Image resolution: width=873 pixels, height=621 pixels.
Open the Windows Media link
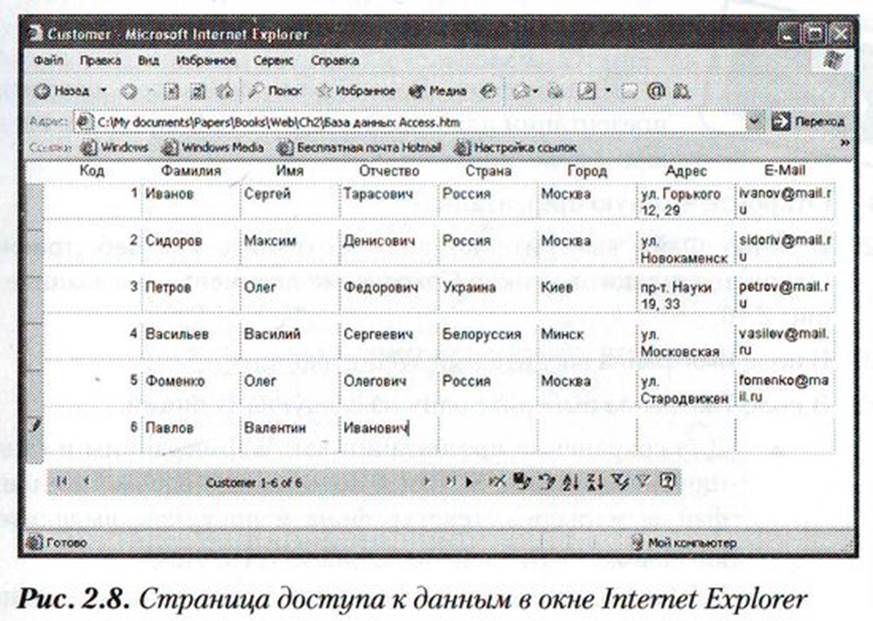pyautogui.click(x=212, y=148)
